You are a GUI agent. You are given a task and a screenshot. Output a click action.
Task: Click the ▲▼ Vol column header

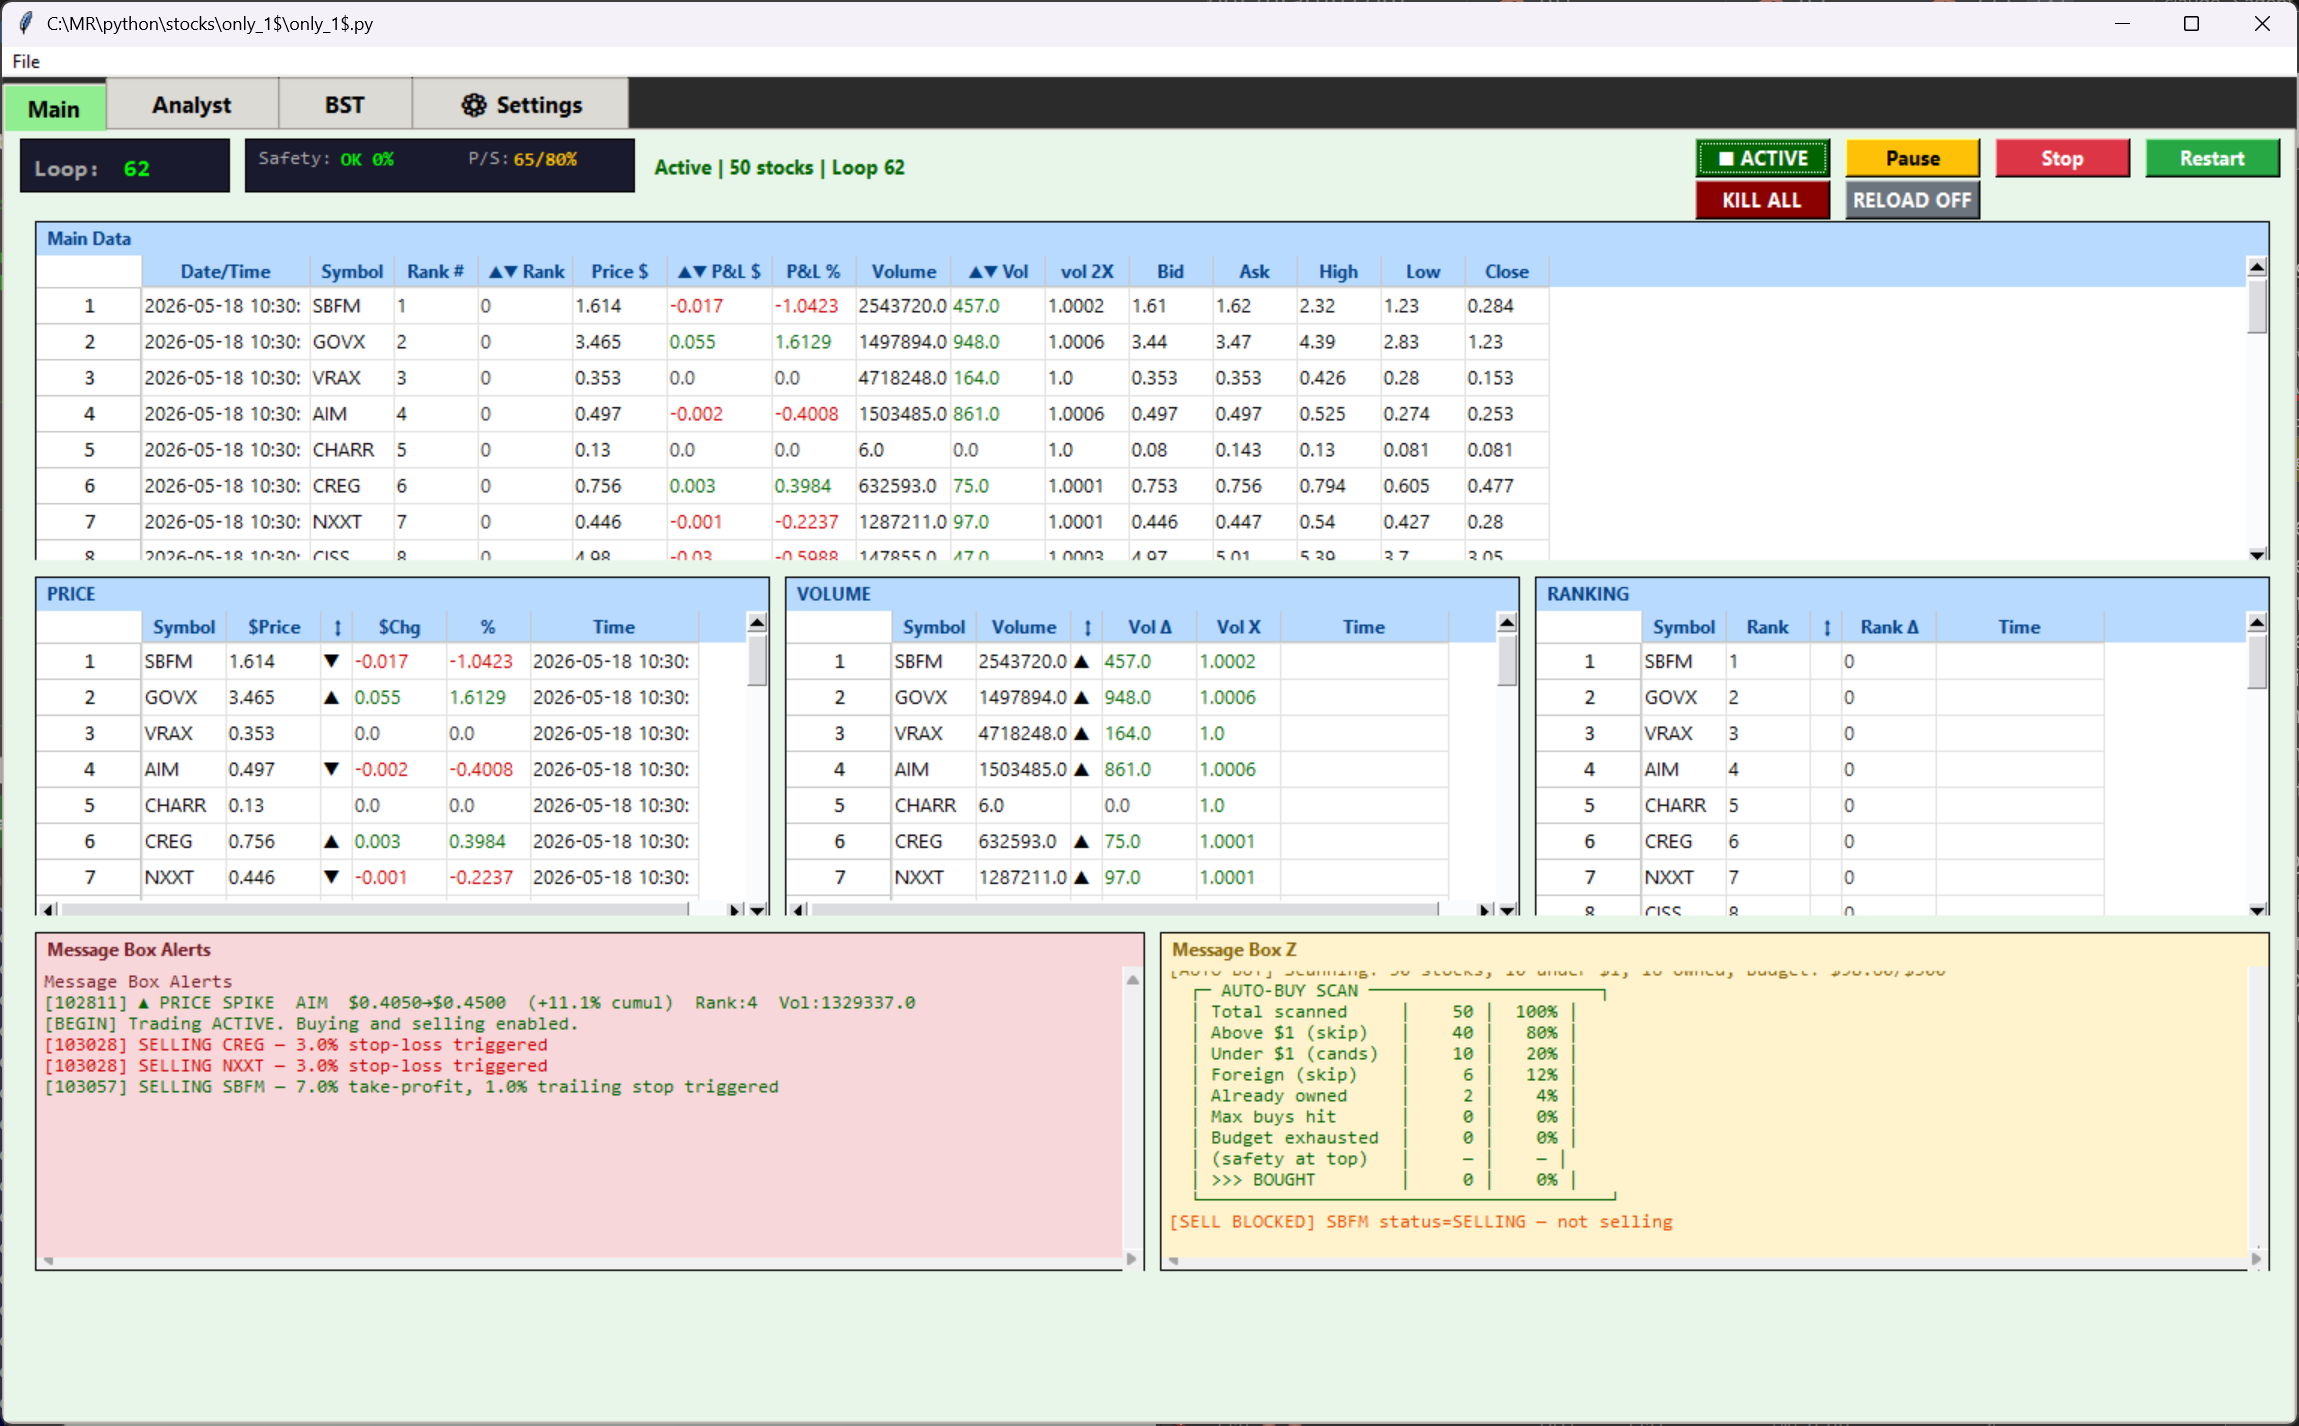tap(998, 271)
